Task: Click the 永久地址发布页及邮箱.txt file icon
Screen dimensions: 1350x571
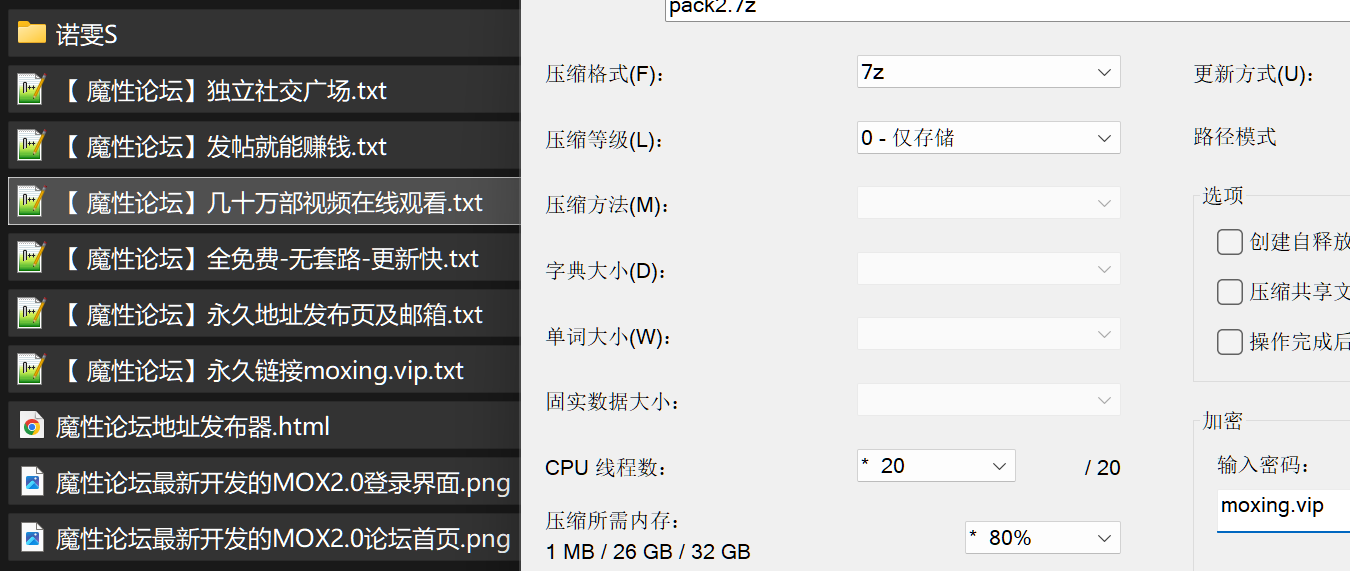Action: [x=32, y=314]
